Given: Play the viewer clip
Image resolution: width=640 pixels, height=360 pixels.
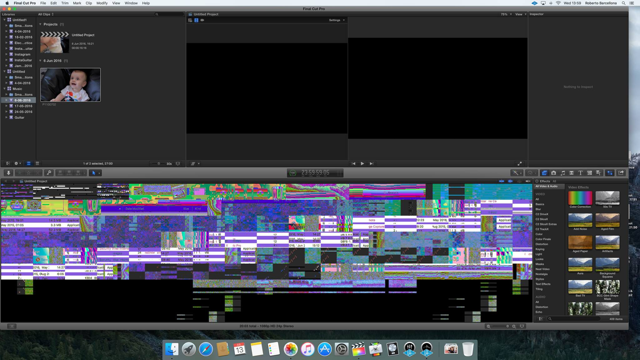Looking at the screenshot, I should (362, 164).
